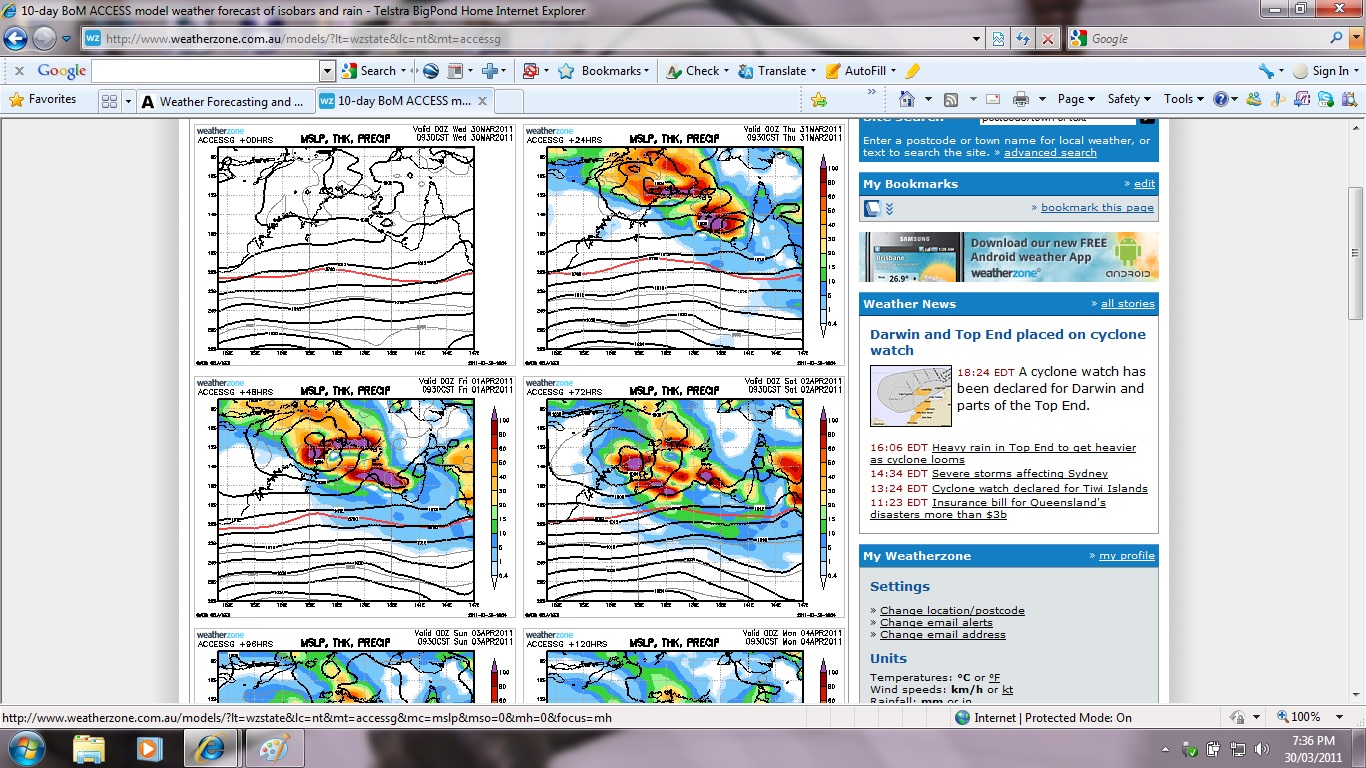Follow the advanced search link
This screenshot has width=1366, height=768.
[x=1050, y=153]
